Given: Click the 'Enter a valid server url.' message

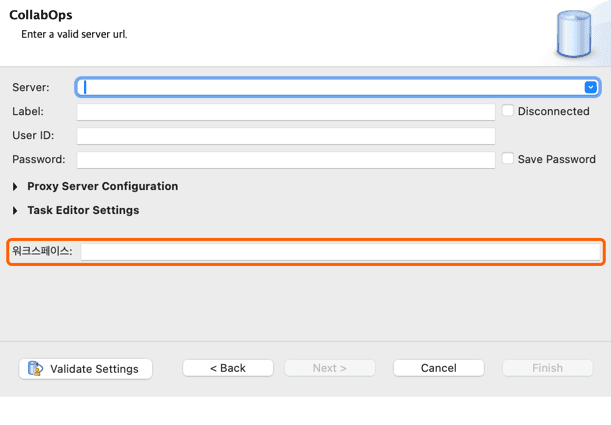Looking at the screenshot, I should tap(74, 34).
